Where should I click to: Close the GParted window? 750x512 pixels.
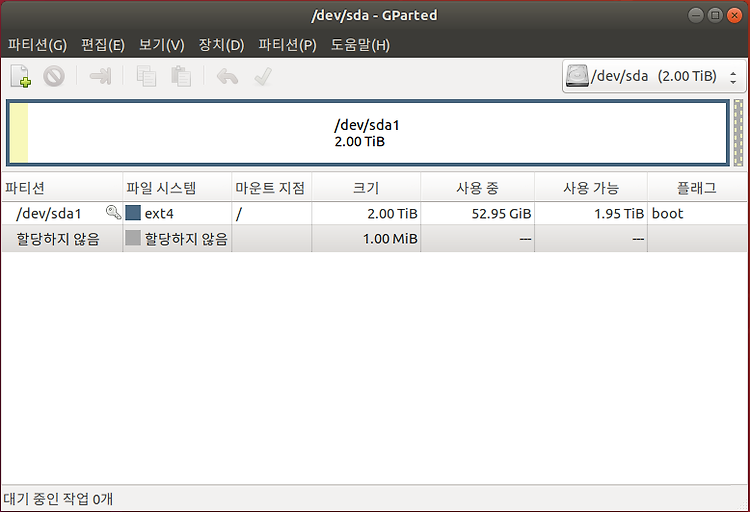point(734,15)
